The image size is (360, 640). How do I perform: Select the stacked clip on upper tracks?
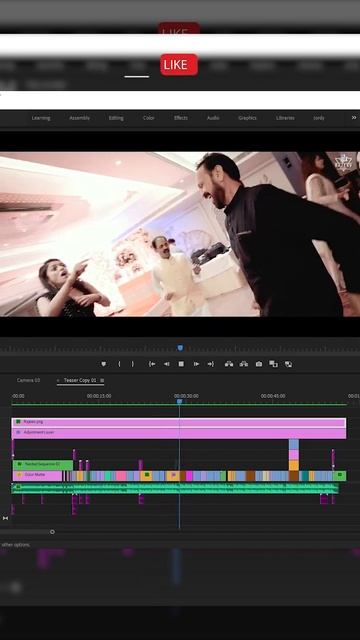click(294, 455)
